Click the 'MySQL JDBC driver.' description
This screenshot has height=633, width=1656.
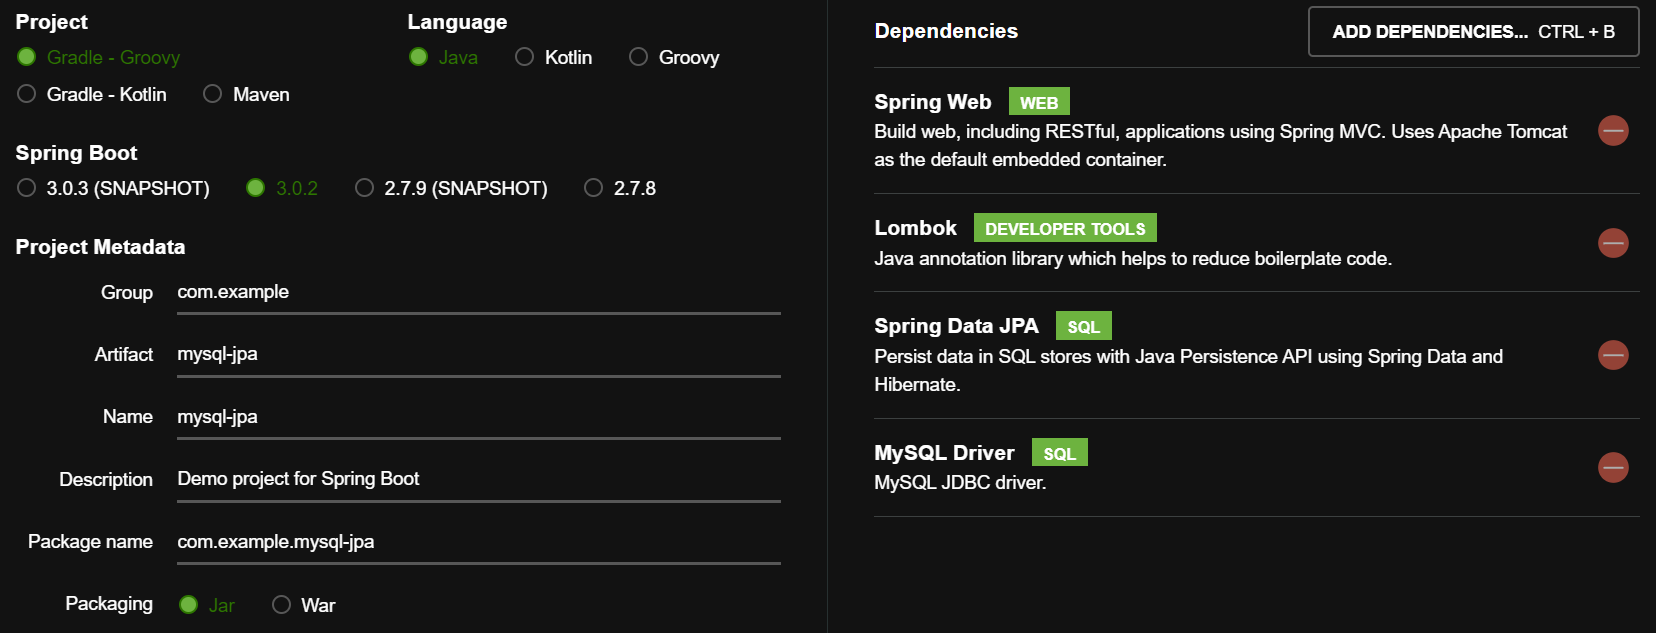[x=960, y=482]
